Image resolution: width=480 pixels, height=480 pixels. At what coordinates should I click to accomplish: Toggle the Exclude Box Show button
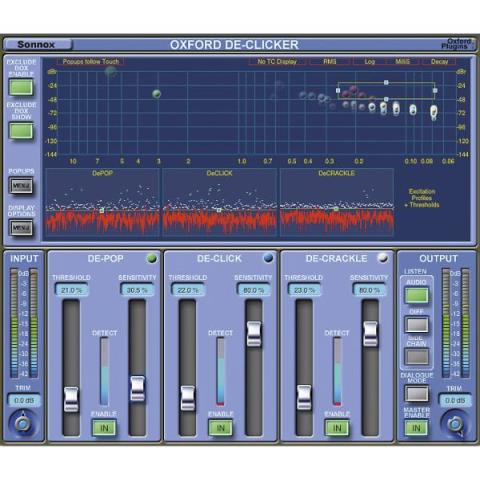pyautogui.click(x=21, y=131)
